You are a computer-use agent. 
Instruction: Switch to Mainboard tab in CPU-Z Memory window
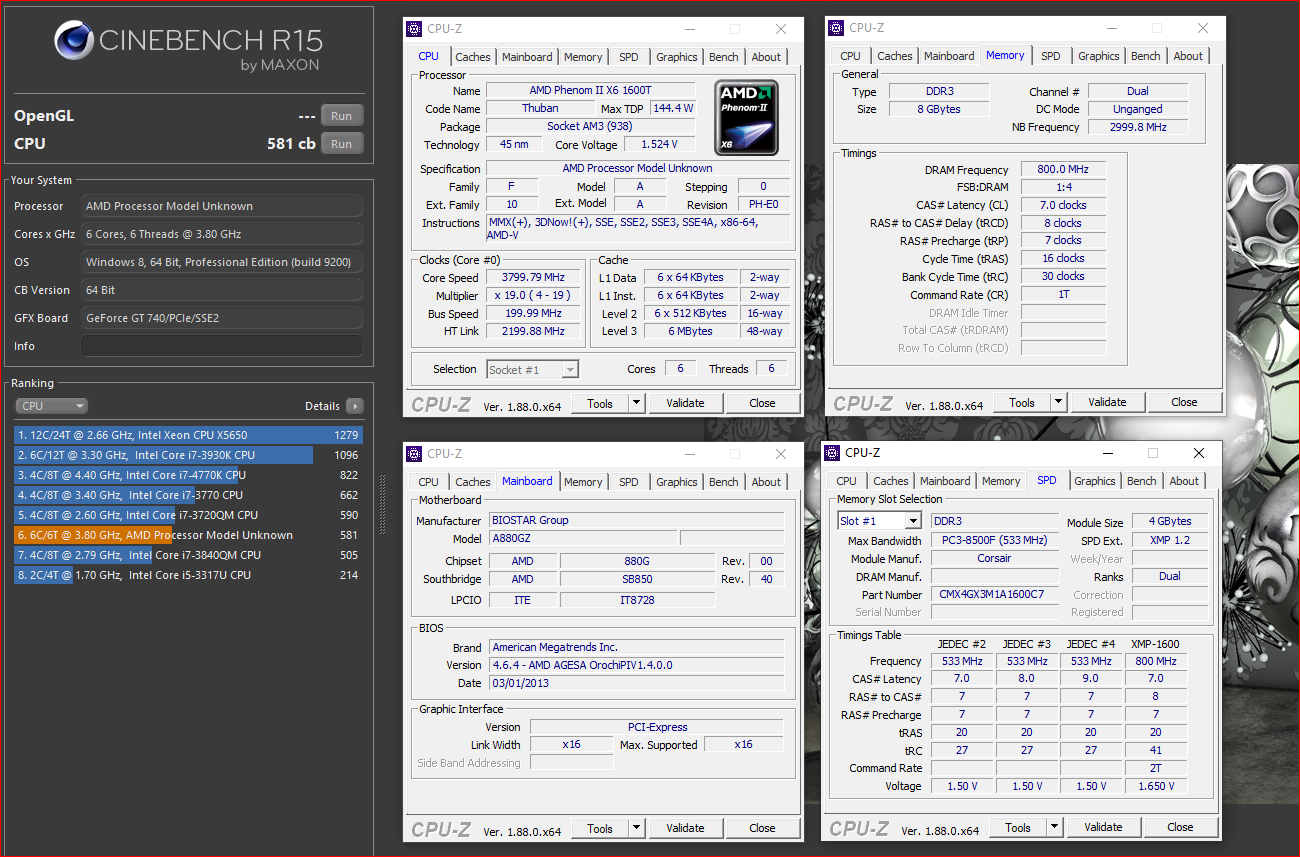point(949,56)
